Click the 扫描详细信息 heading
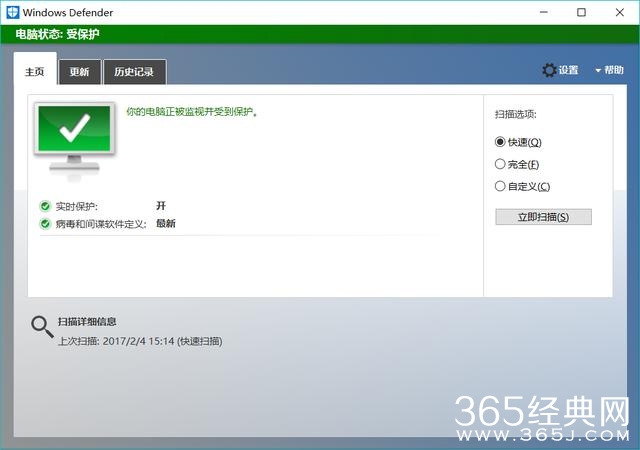 coord(87,321)
